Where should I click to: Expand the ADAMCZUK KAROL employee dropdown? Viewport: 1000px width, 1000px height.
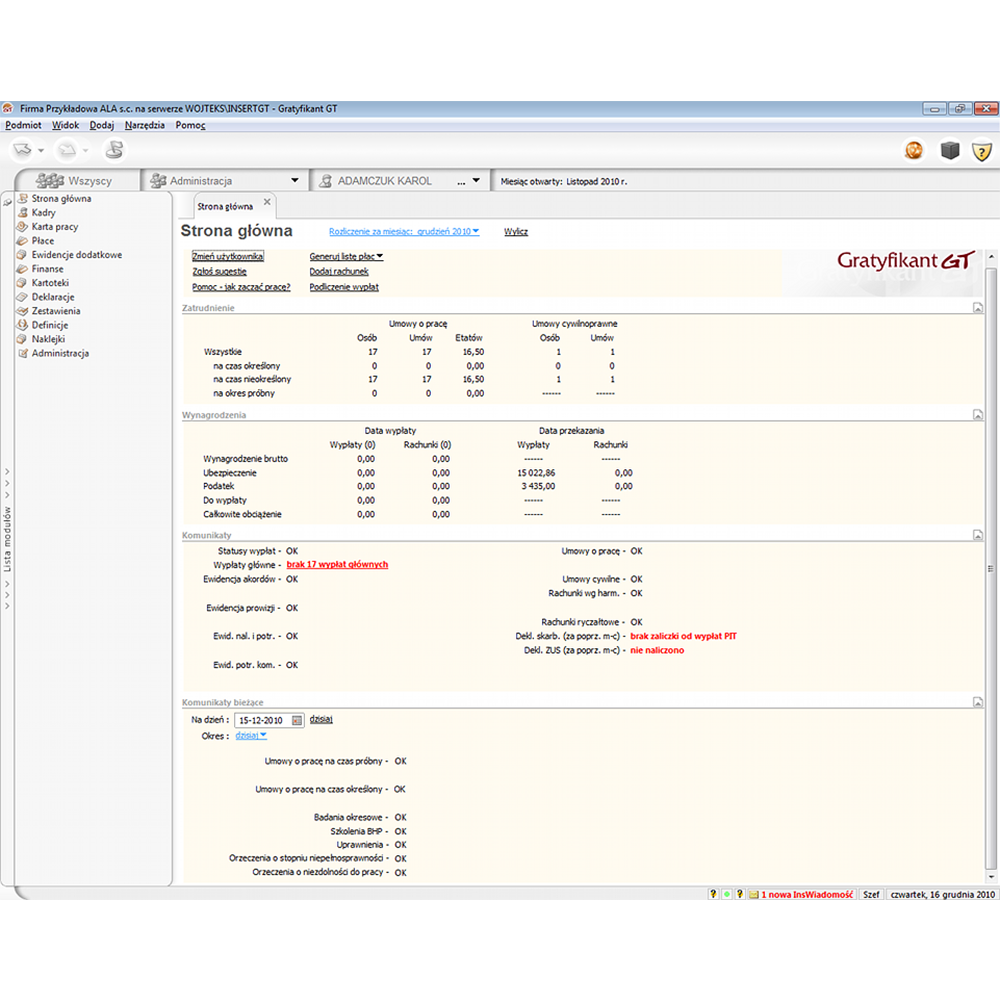pyautogui.click(x=476, y=181)
